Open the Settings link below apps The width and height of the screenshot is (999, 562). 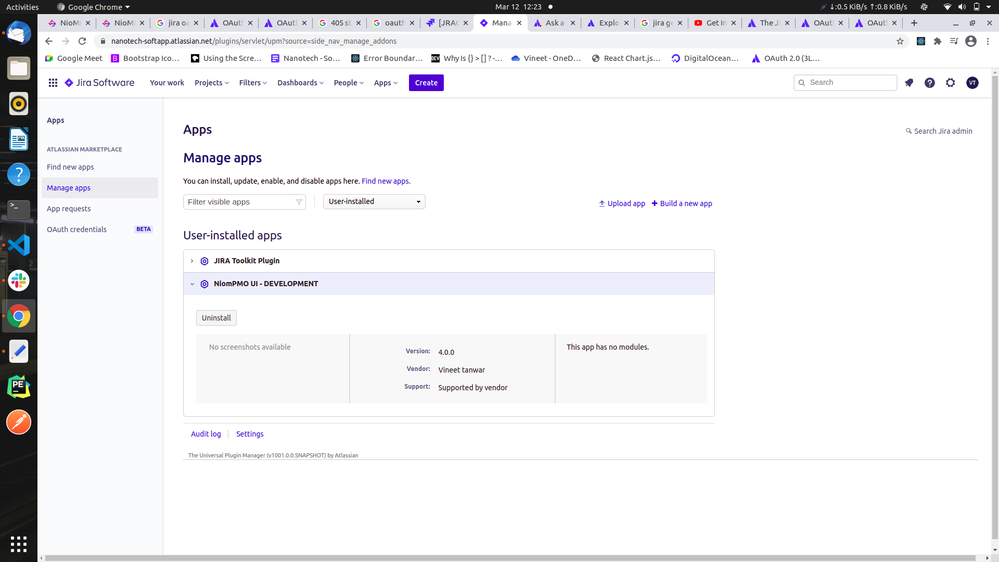click(250, 434)
